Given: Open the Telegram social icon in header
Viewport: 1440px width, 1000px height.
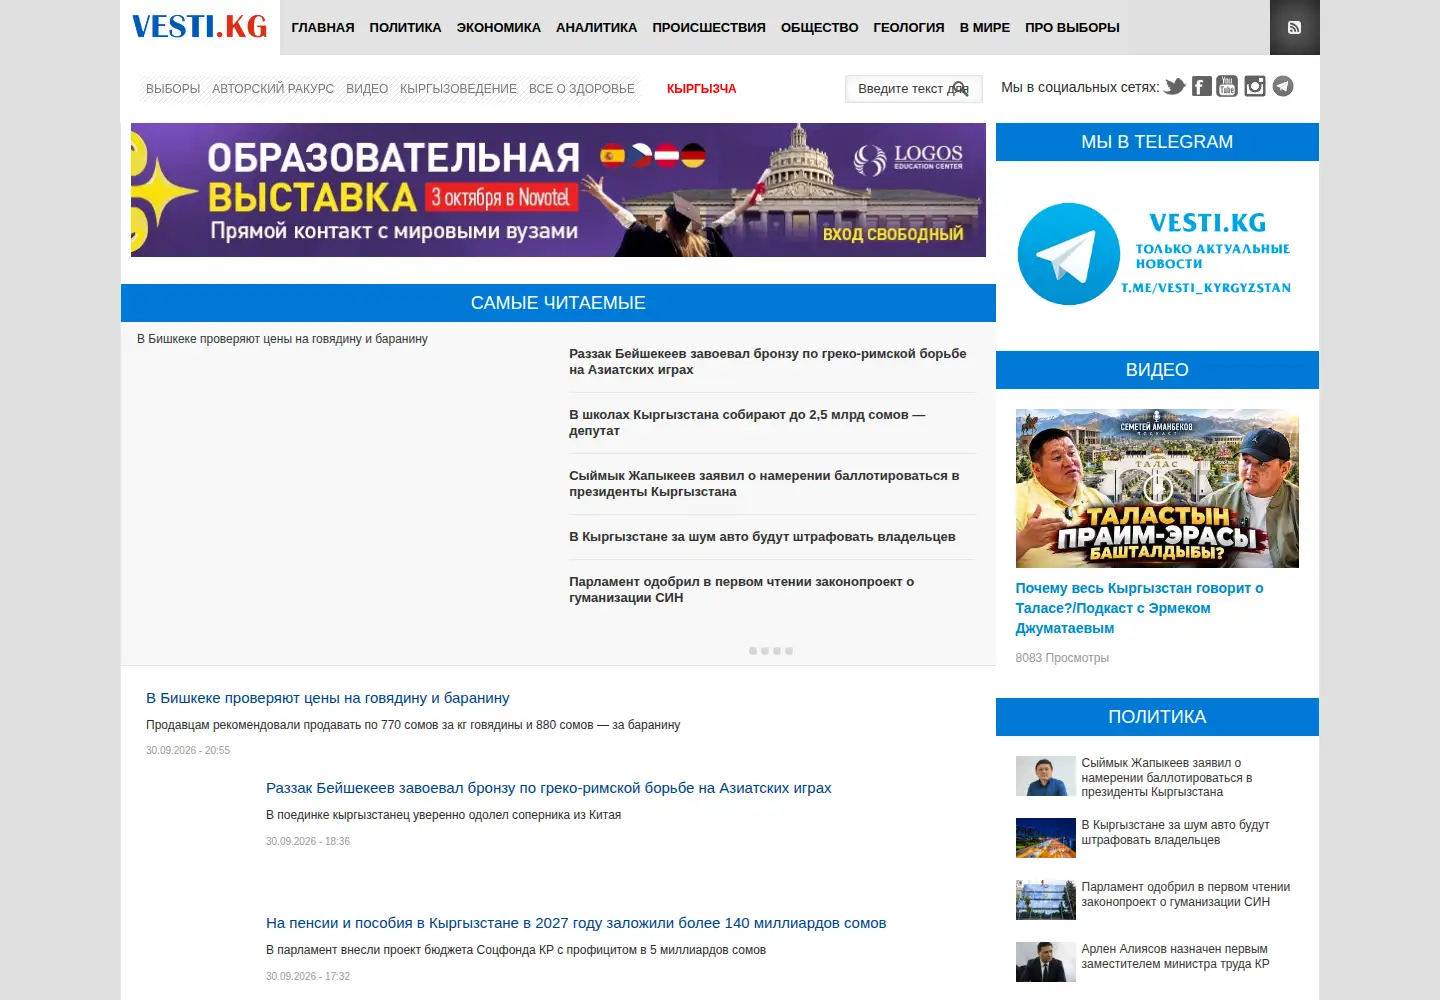Looking at the screenshot, I should coord(1283,87).
